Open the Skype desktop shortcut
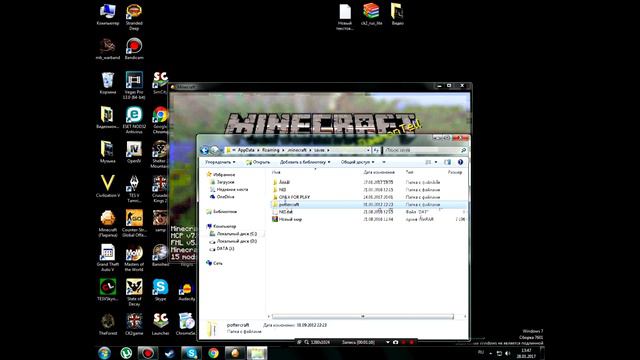The image size is (640, 360). click(x=160, y=290)
